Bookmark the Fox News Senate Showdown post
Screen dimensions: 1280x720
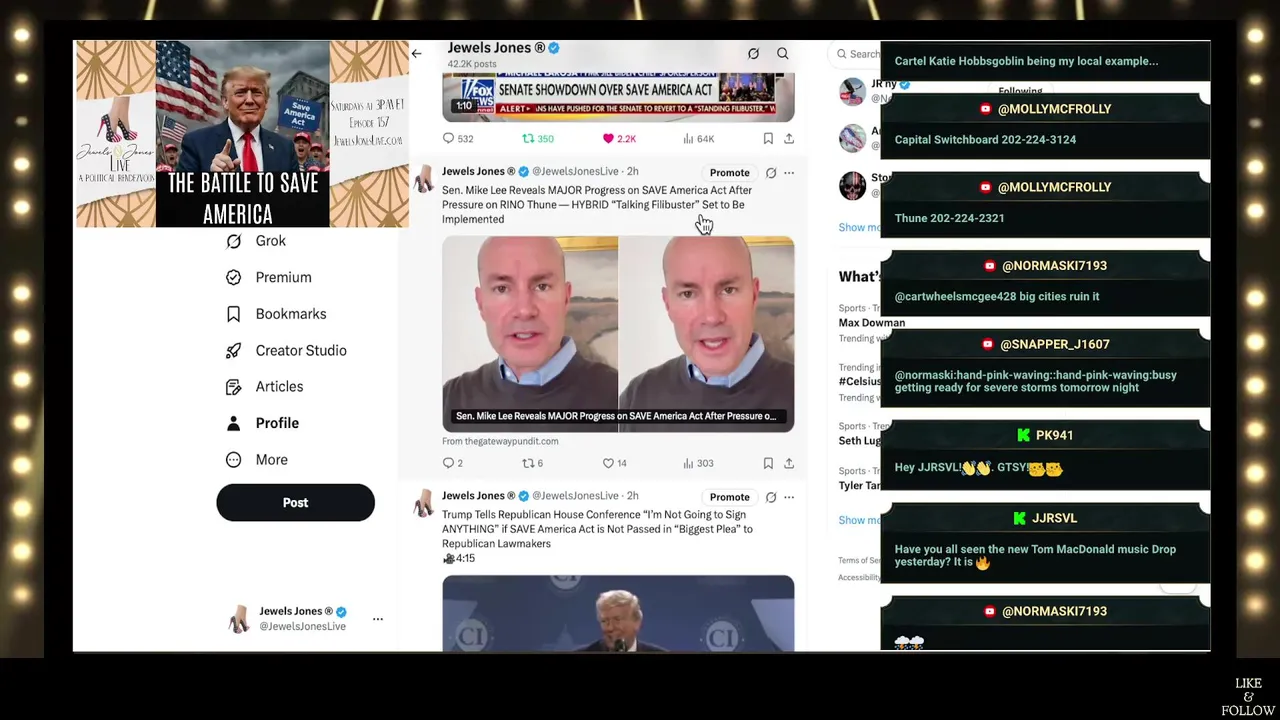click(x=768, y=139)
